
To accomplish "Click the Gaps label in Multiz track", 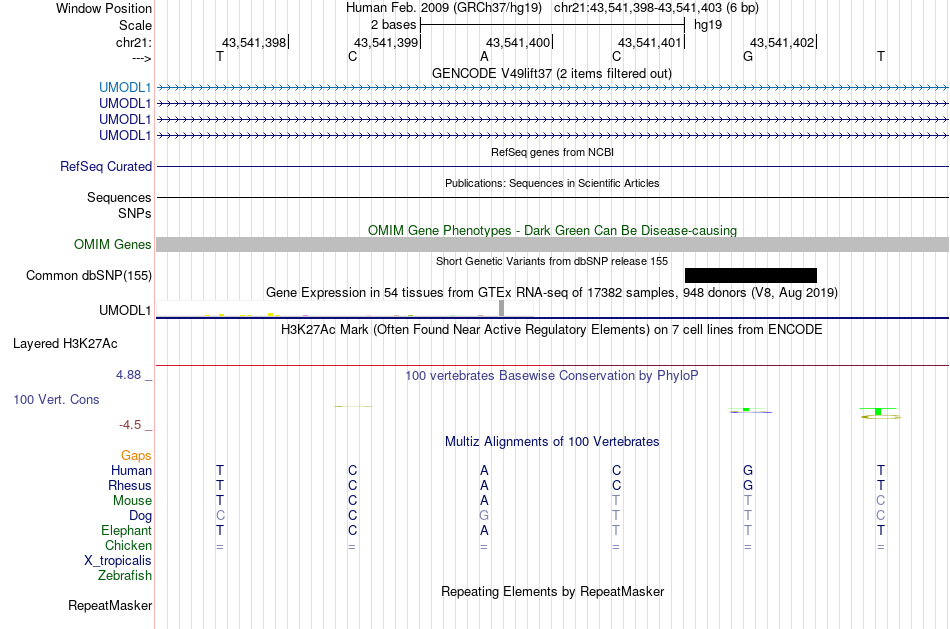I will click(x=136, y=456).
